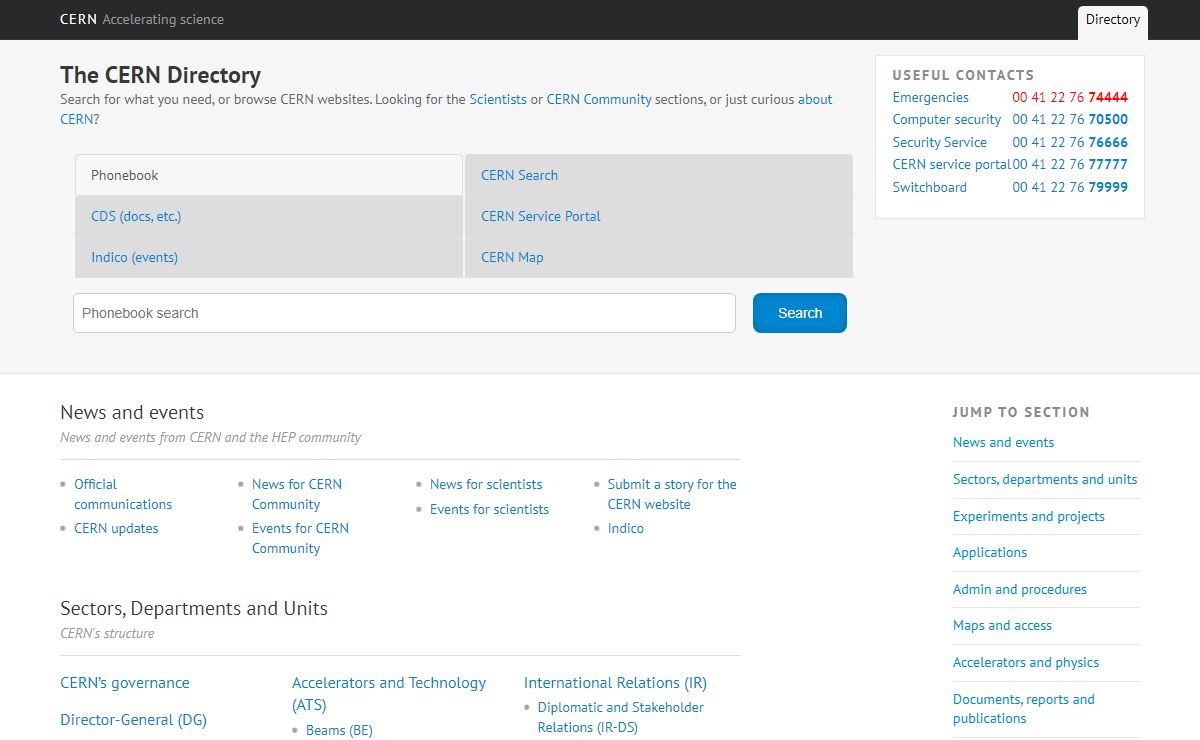Screen dimensions: 1200x740
Task: Open Official communications link
Action: pyautogui.click(x=123, y=494)
